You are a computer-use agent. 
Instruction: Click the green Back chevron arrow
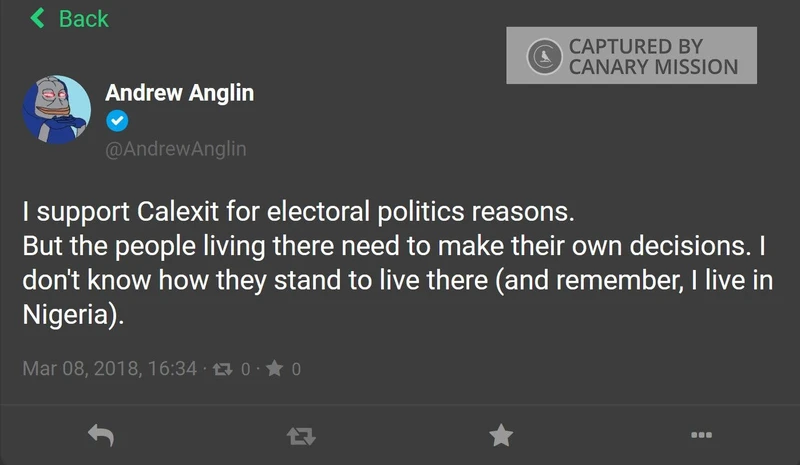click(38, 18)
